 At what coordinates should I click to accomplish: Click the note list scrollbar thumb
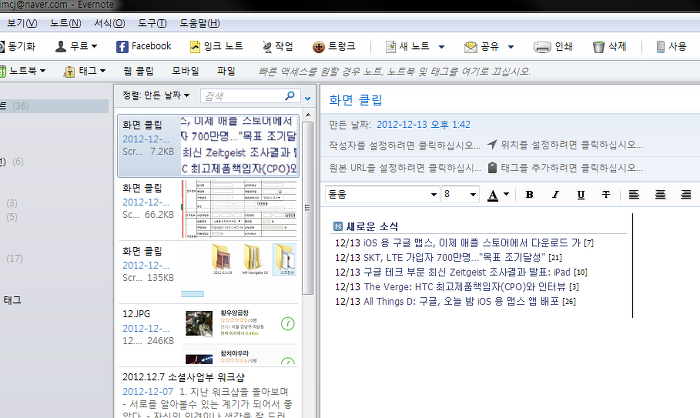tap(308, 208)
